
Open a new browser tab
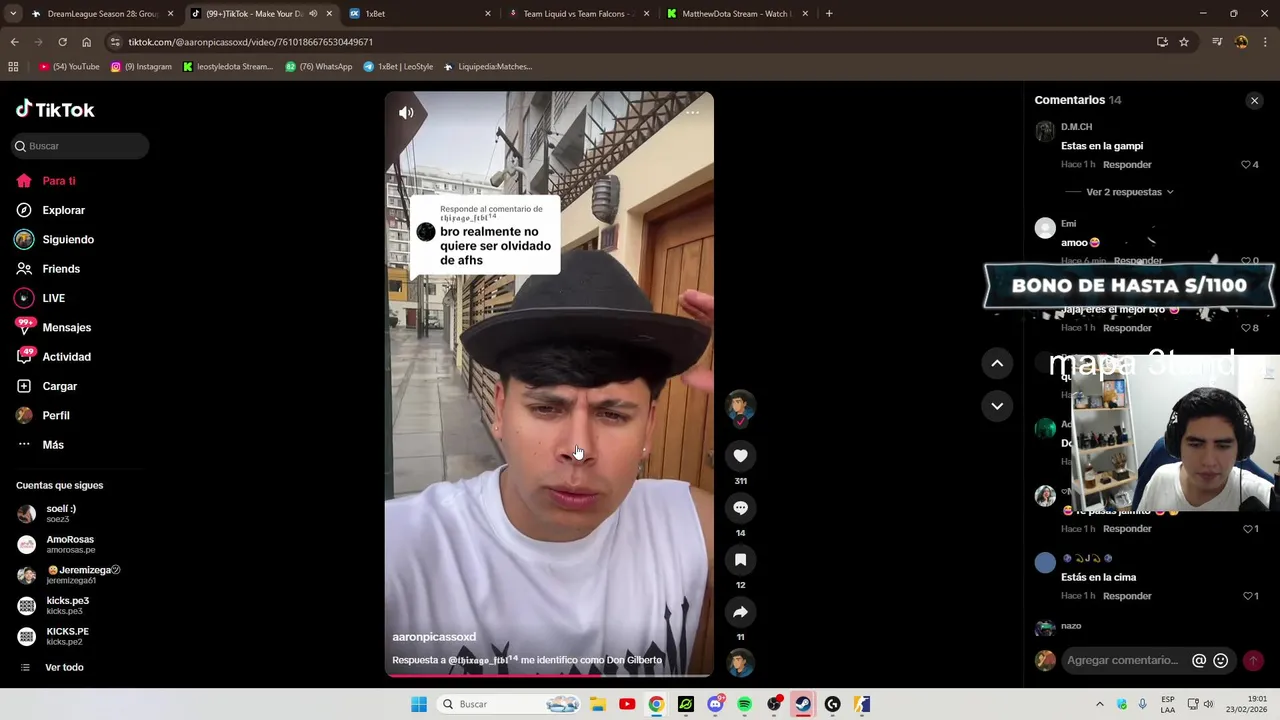click(829, 14)
